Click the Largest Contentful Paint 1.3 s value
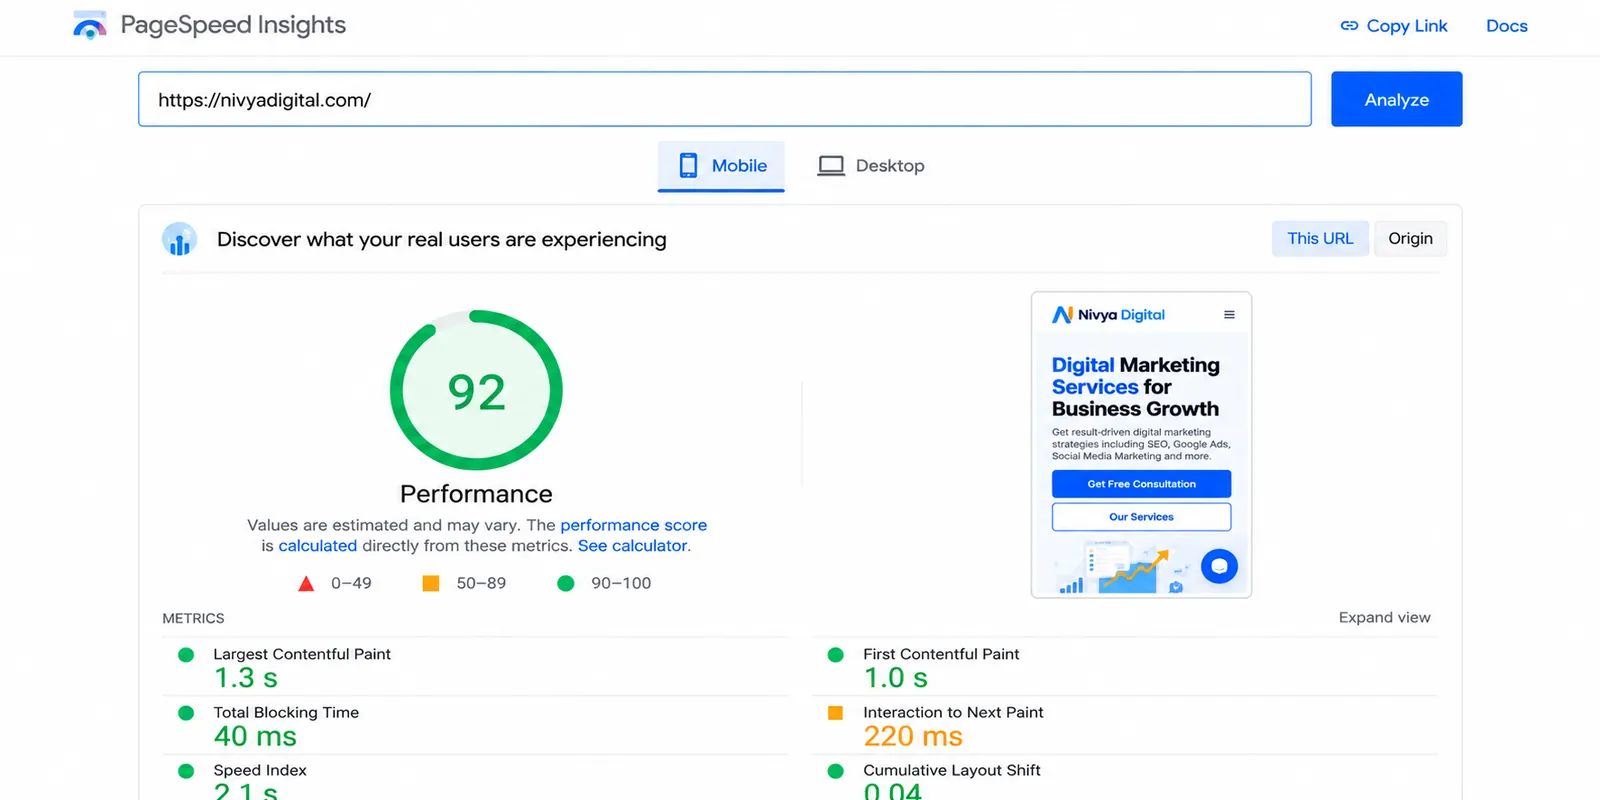This screenshot has width=1600, height=800. (x=246, y=678)
